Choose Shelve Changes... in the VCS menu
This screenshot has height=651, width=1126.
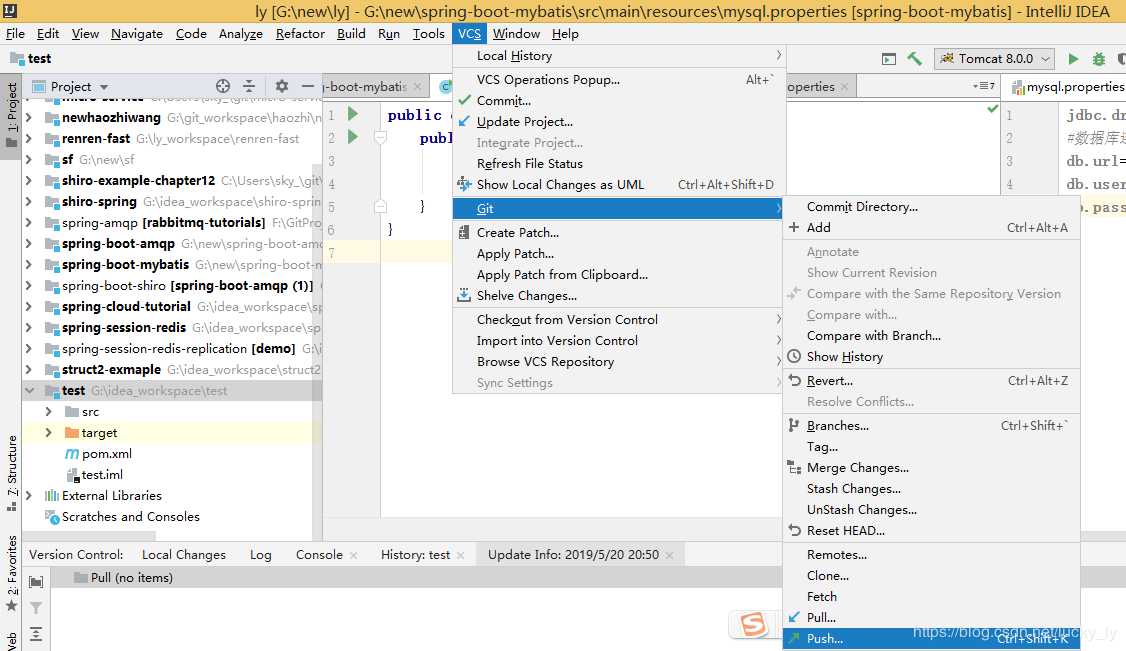click(x=618, y=296)
